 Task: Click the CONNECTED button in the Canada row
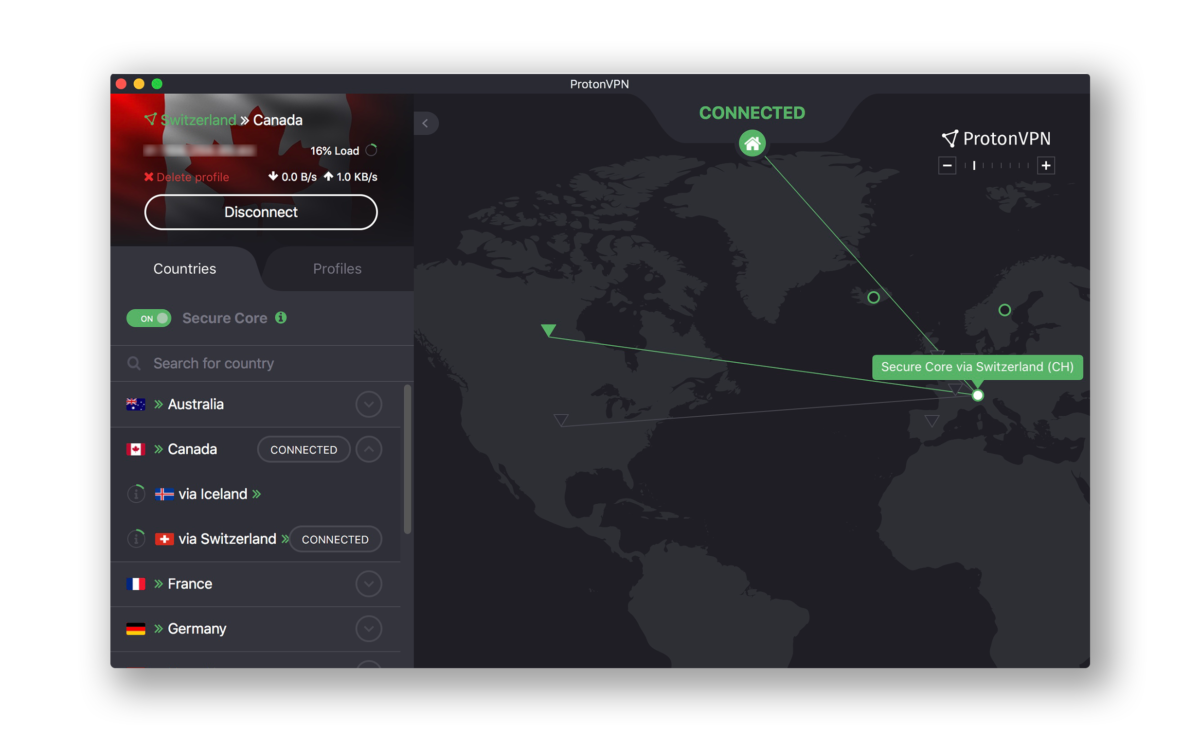click(x=304, y=450)
